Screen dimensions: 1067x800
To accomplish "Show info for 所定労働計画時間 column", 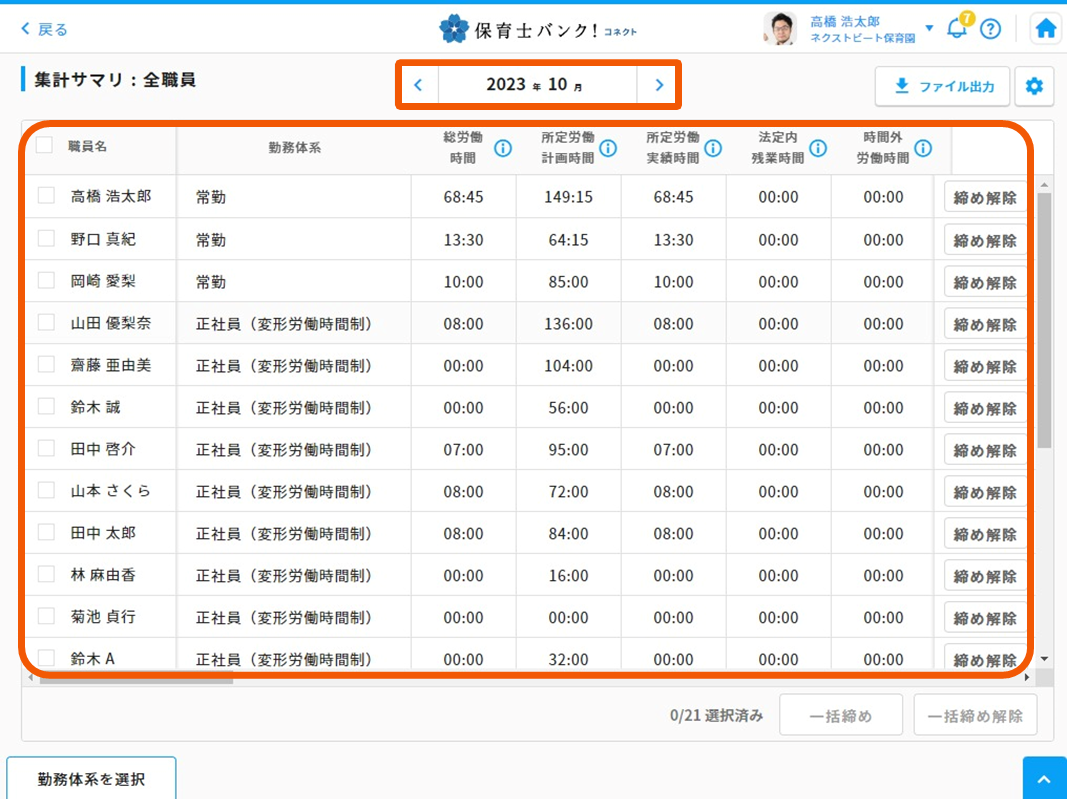I will [x=608, y=149].
